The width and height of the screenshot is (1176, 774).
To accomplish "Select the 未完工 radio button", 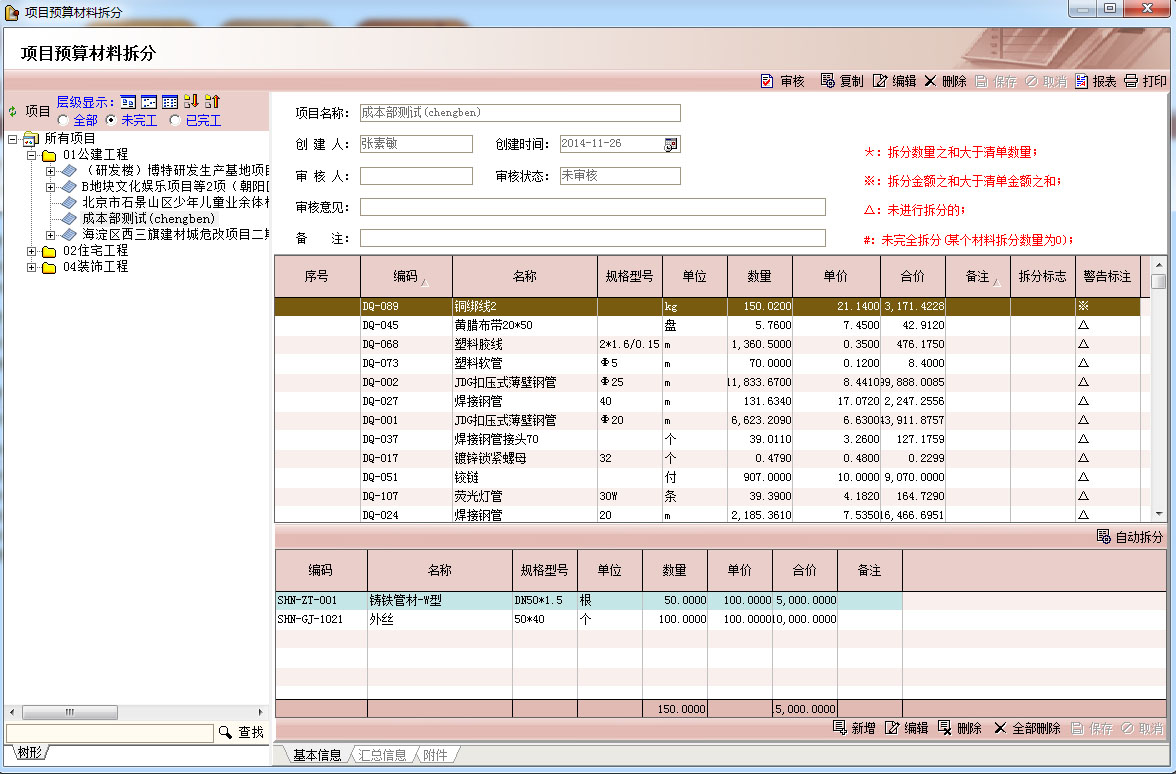I will coord(112,120).
